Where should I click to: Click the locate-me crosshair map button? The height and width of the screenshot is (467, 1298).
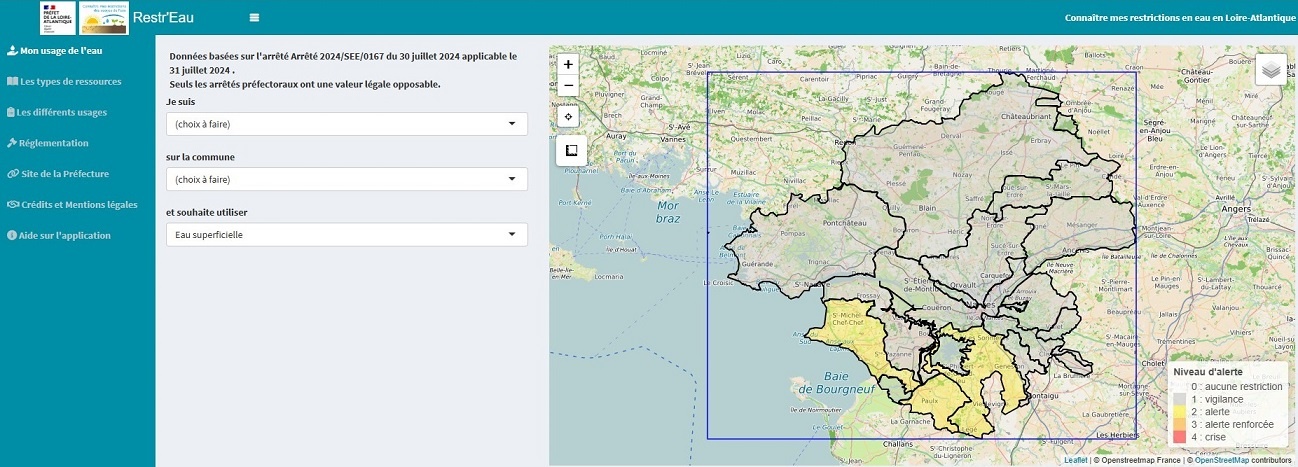568,117
